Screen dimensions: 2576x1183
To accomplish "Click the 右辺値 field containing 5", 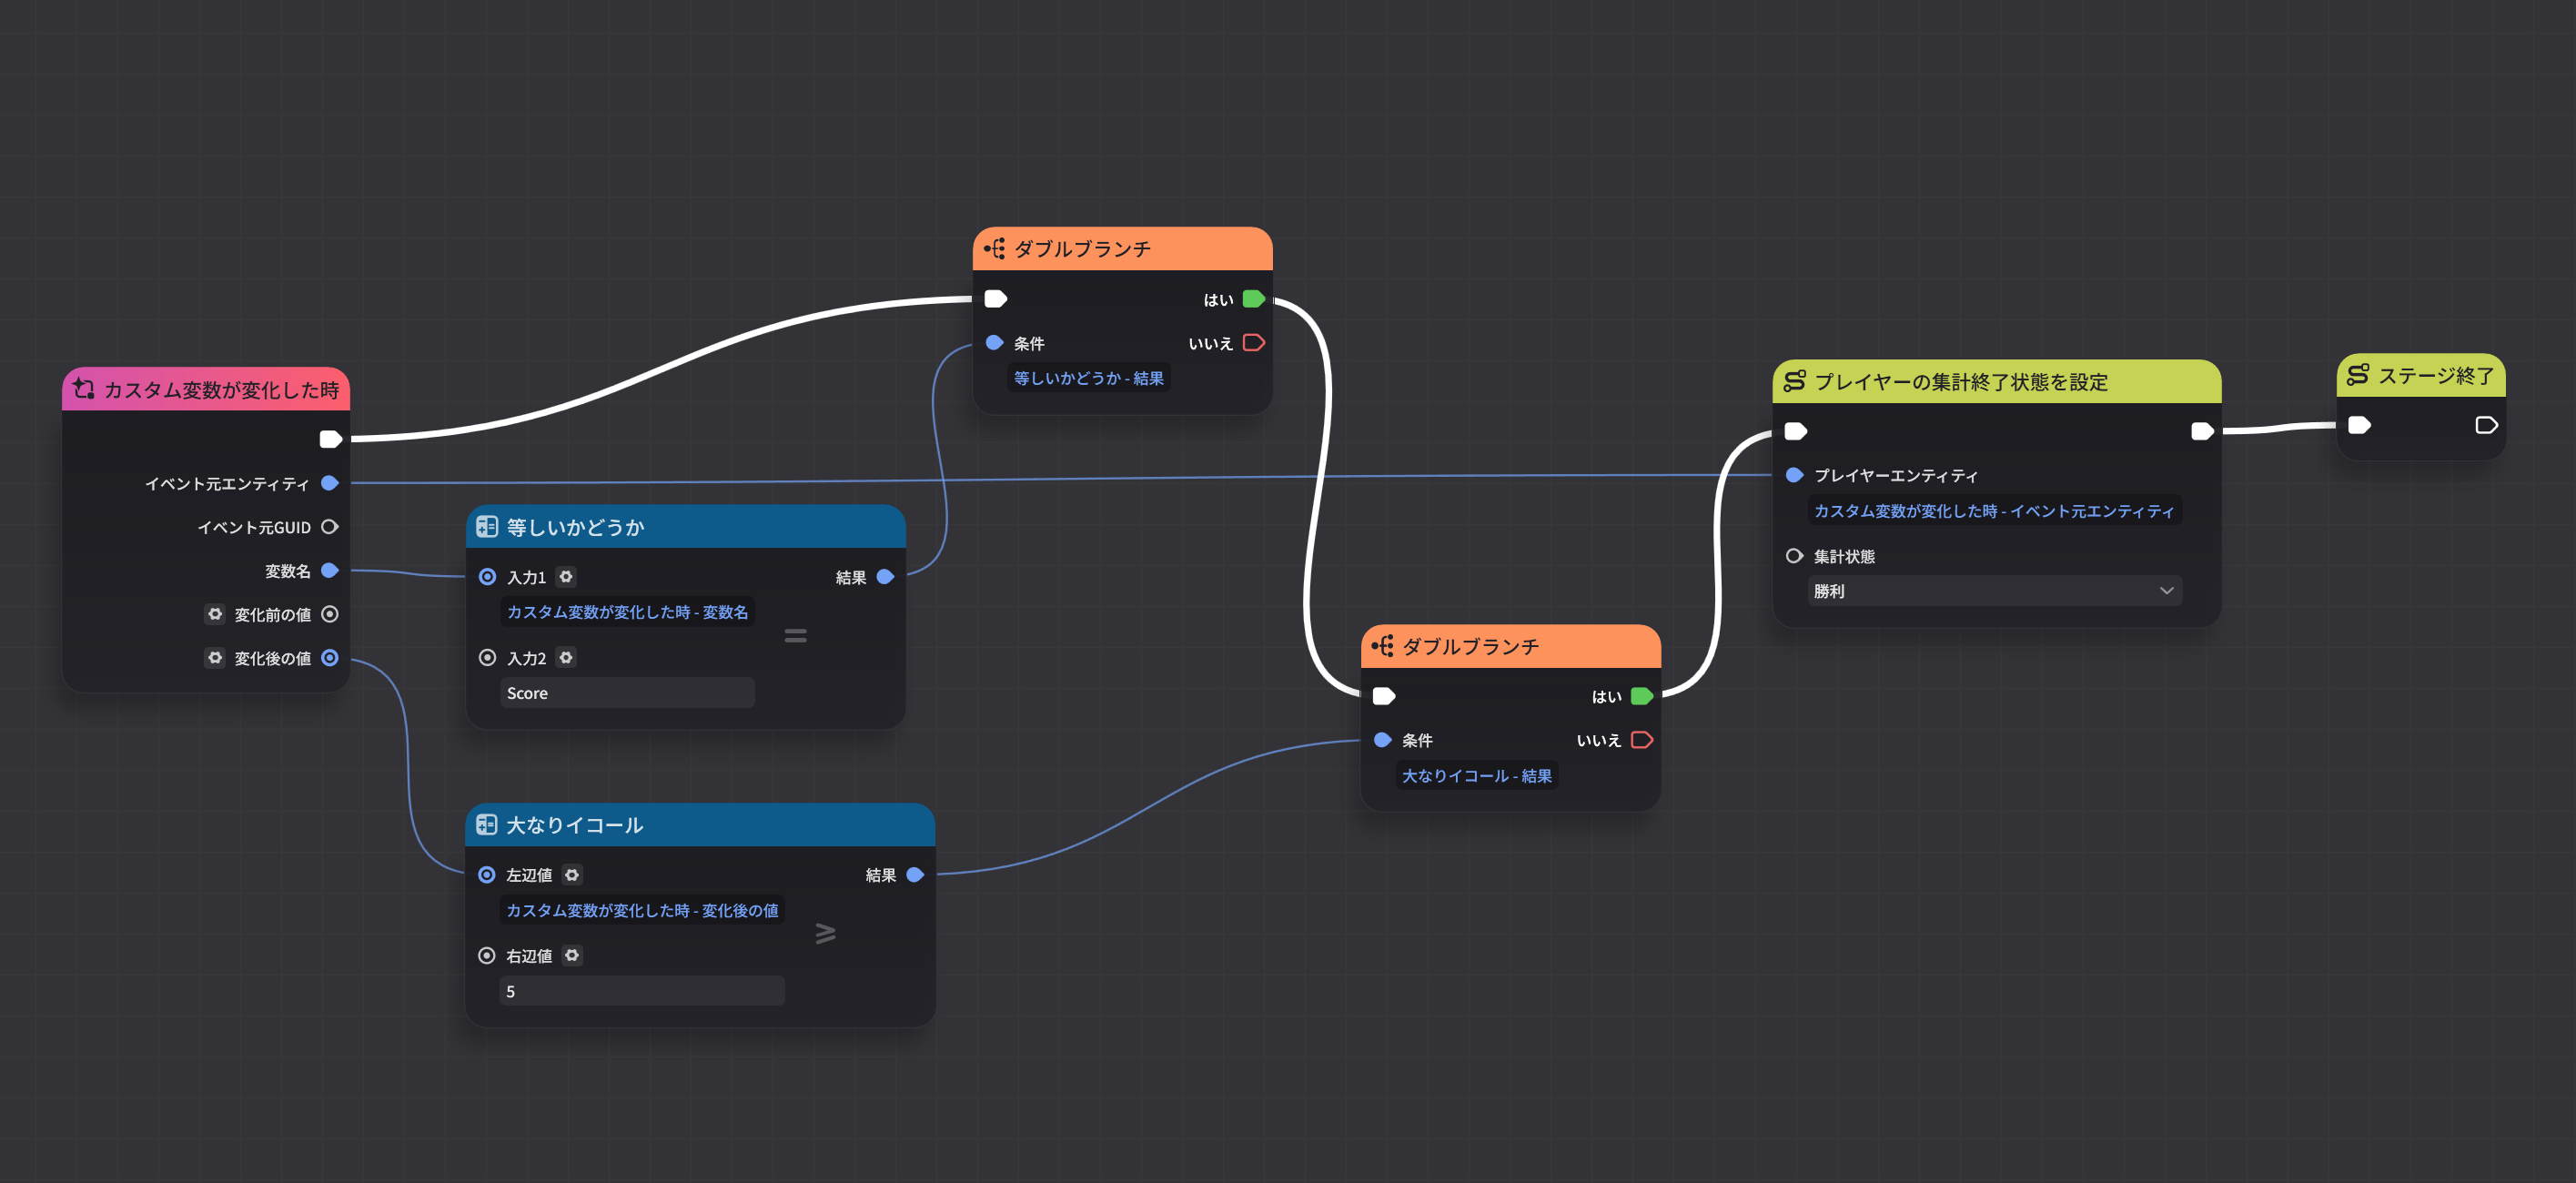I will pos(641,991).
